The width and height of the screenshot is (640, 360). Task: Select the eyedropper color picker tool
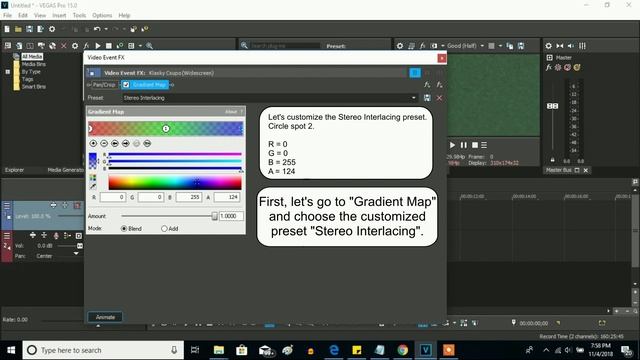tap(93, 187)
